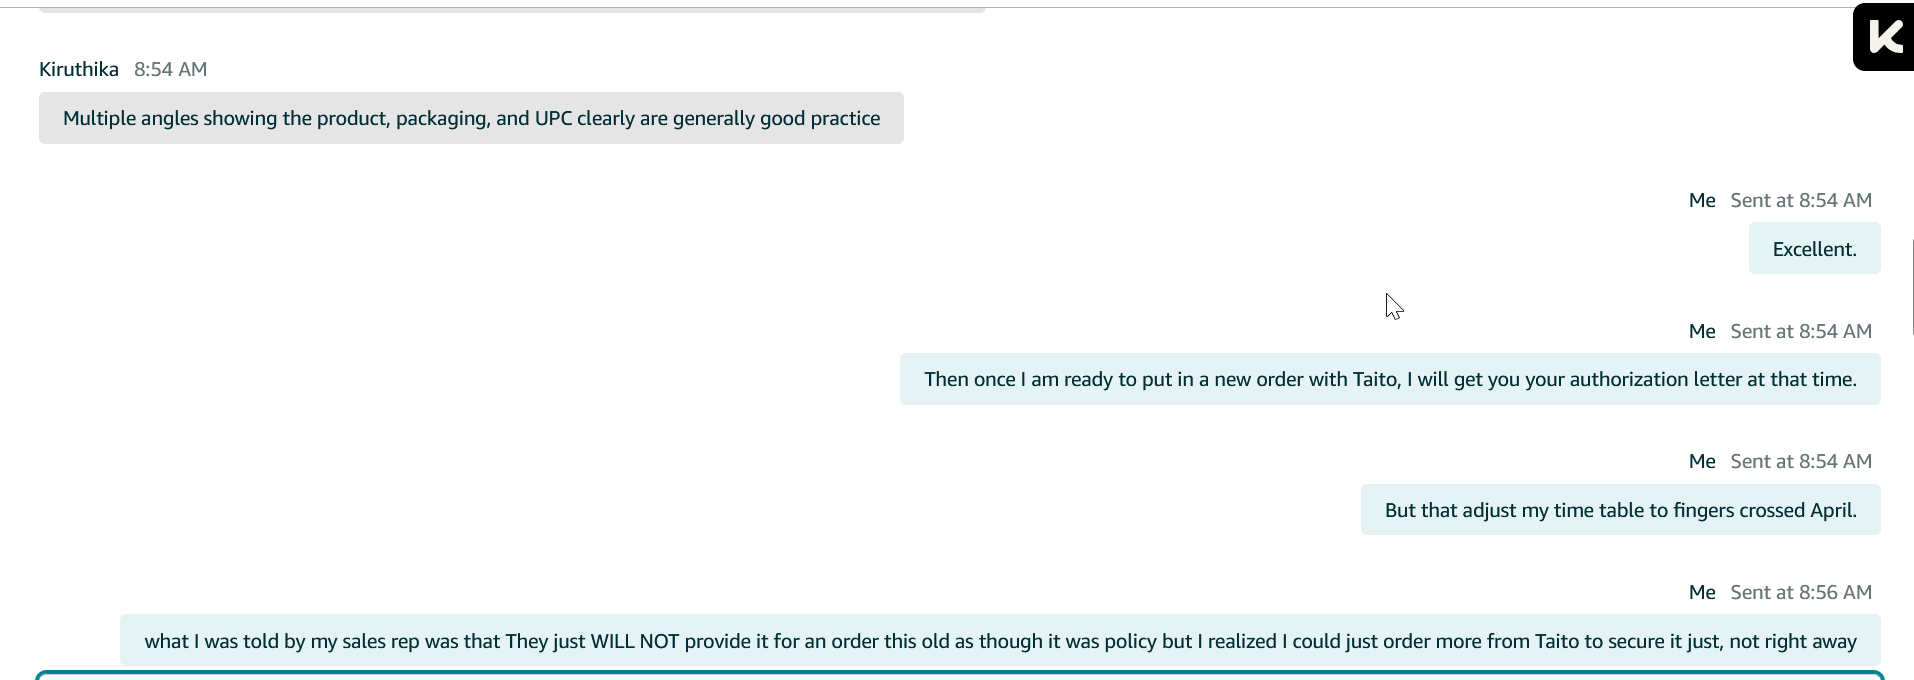Focus the teal-bordered message input box at bottom
This screenshot has width=1914, height=680.
point(960,676)
